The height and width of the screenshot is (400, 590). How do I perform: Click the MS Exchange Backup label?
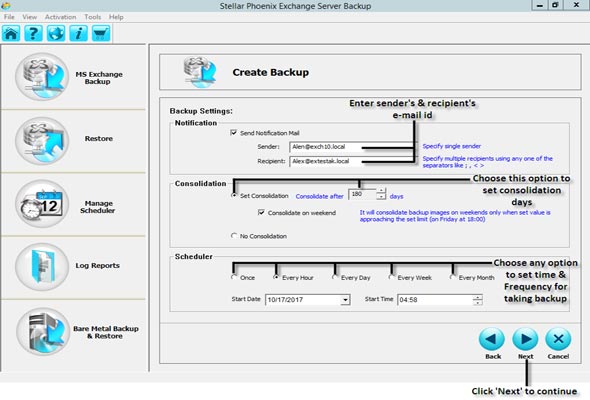pyautogui.click(x=99, y=78)
